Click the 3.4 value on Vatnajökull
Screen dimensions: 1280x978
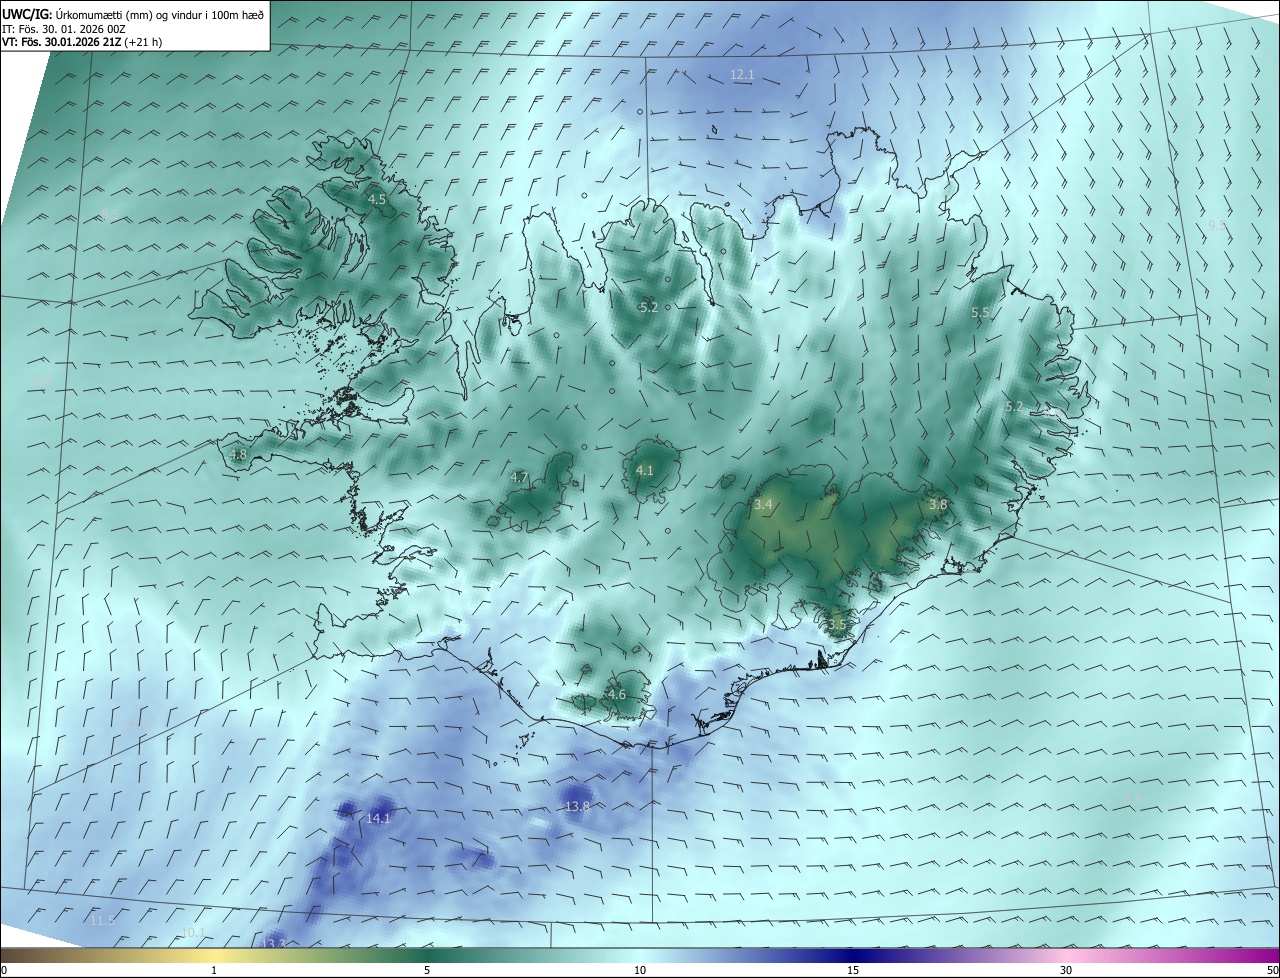(763, 505)
